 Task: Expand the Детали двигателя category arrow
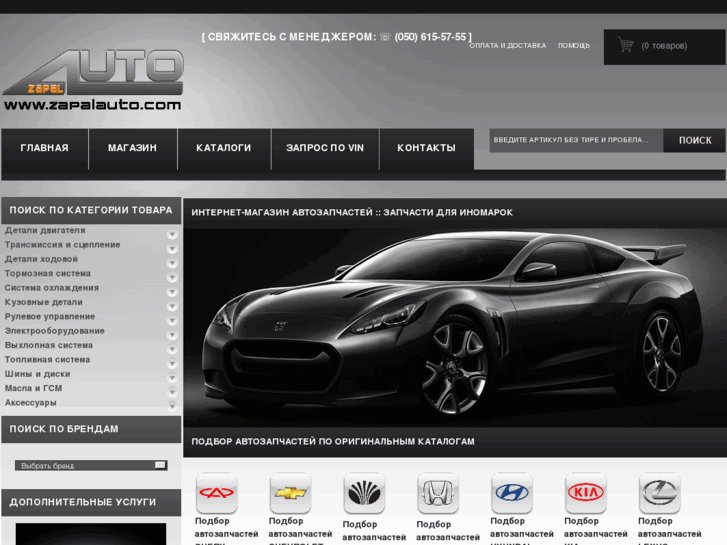(x=172, y=235)
